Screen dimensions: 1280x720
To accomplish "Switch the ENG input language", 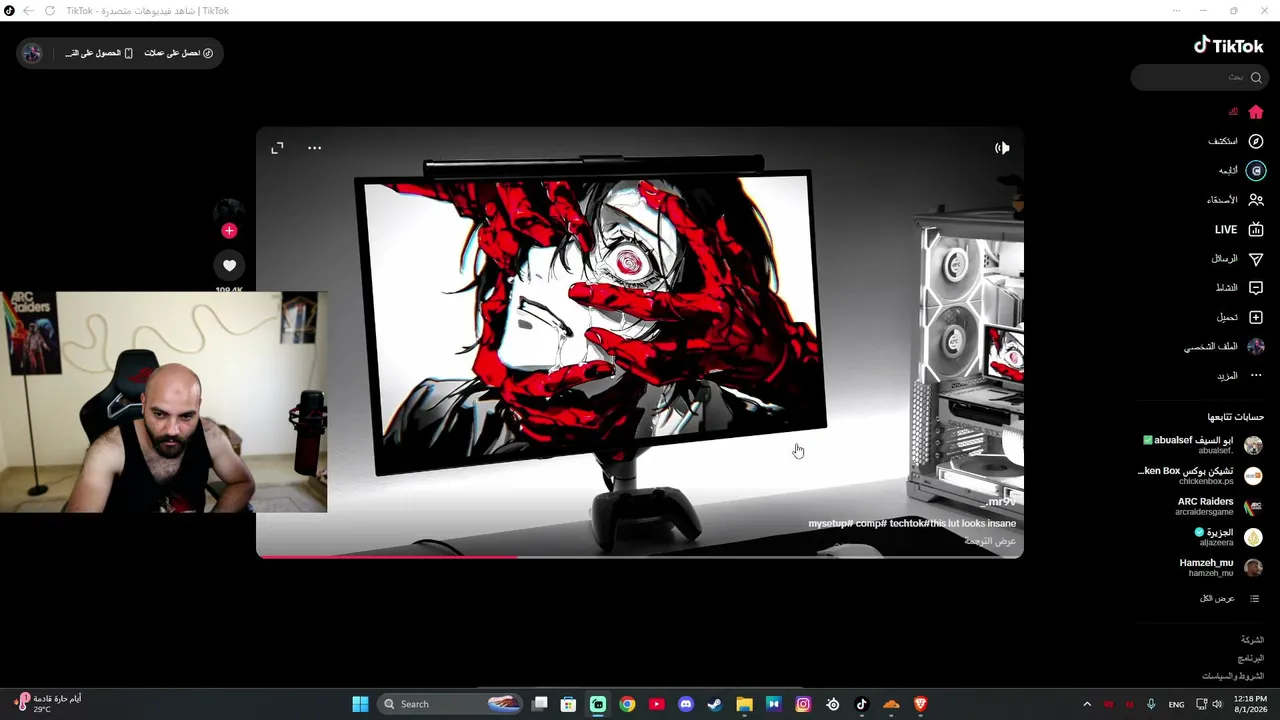I will [x=1177, y=704].
